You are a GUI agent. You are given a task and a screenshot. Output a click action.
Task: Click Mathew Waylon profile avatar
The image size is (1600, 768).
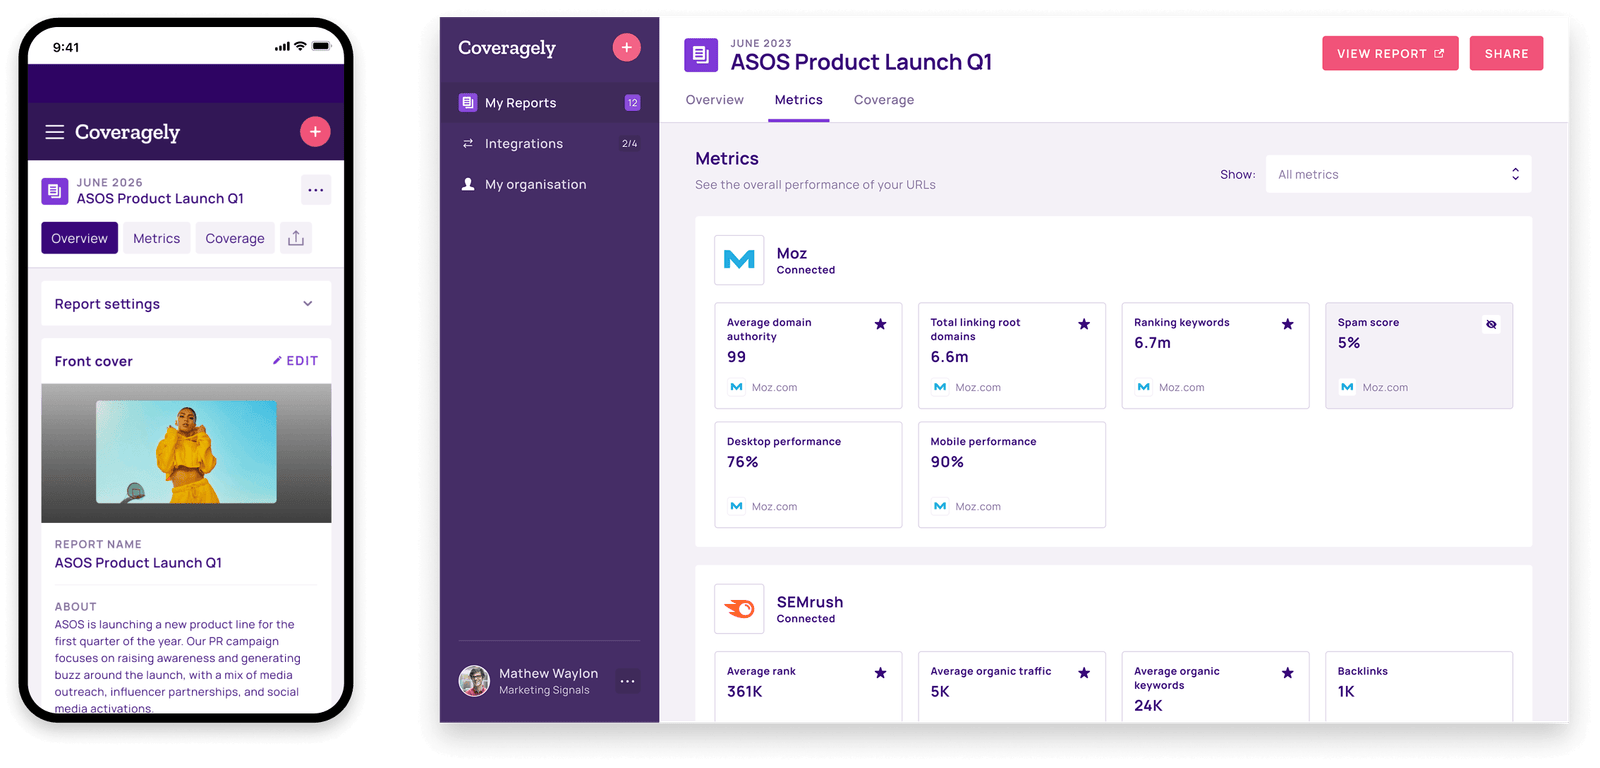point(474,681)
